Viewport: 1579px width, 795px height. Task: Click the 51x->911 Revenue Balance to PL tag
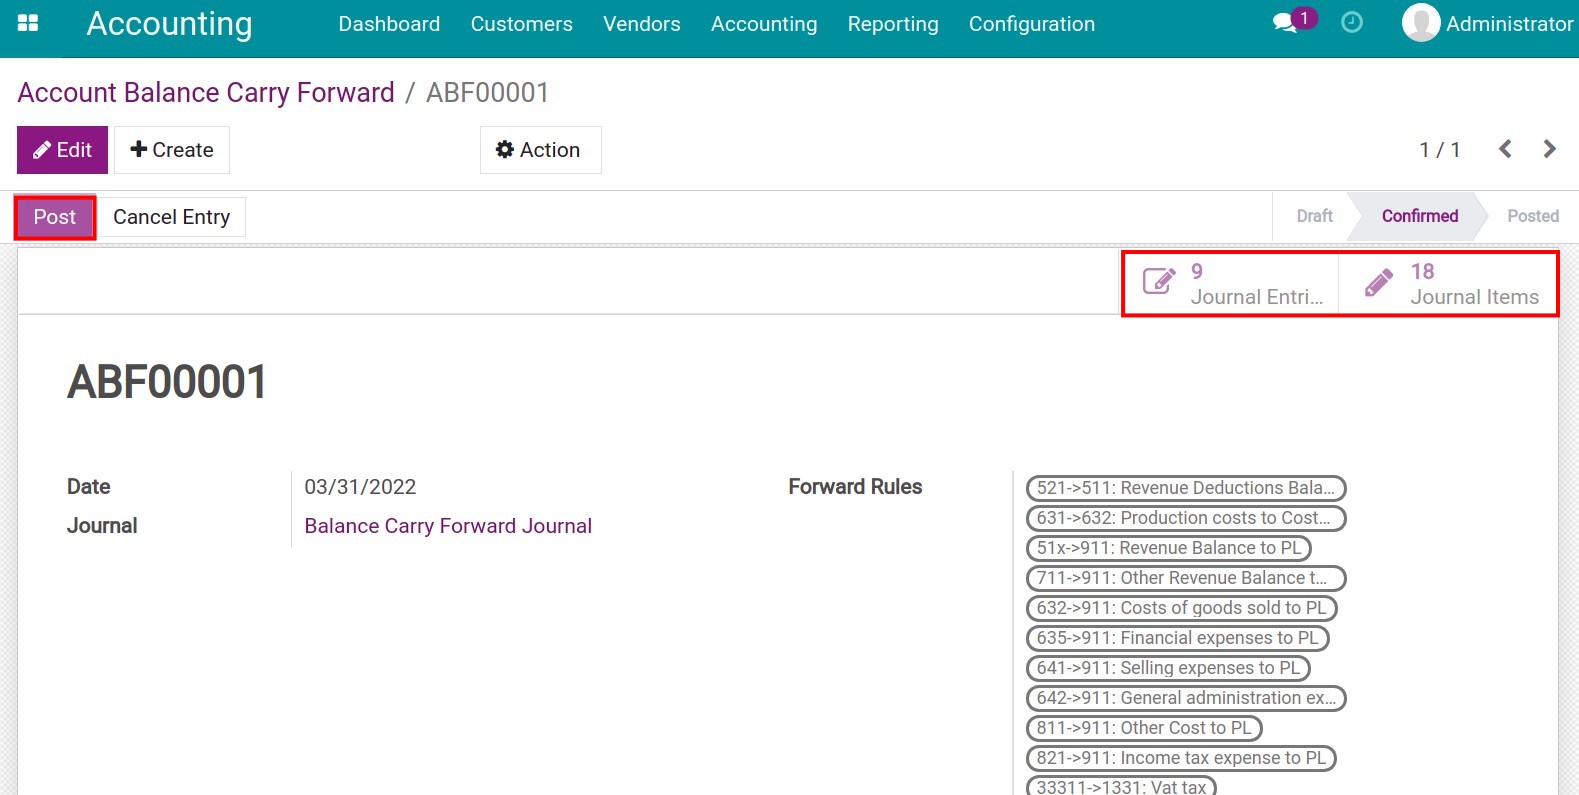tap(1169, 548)
